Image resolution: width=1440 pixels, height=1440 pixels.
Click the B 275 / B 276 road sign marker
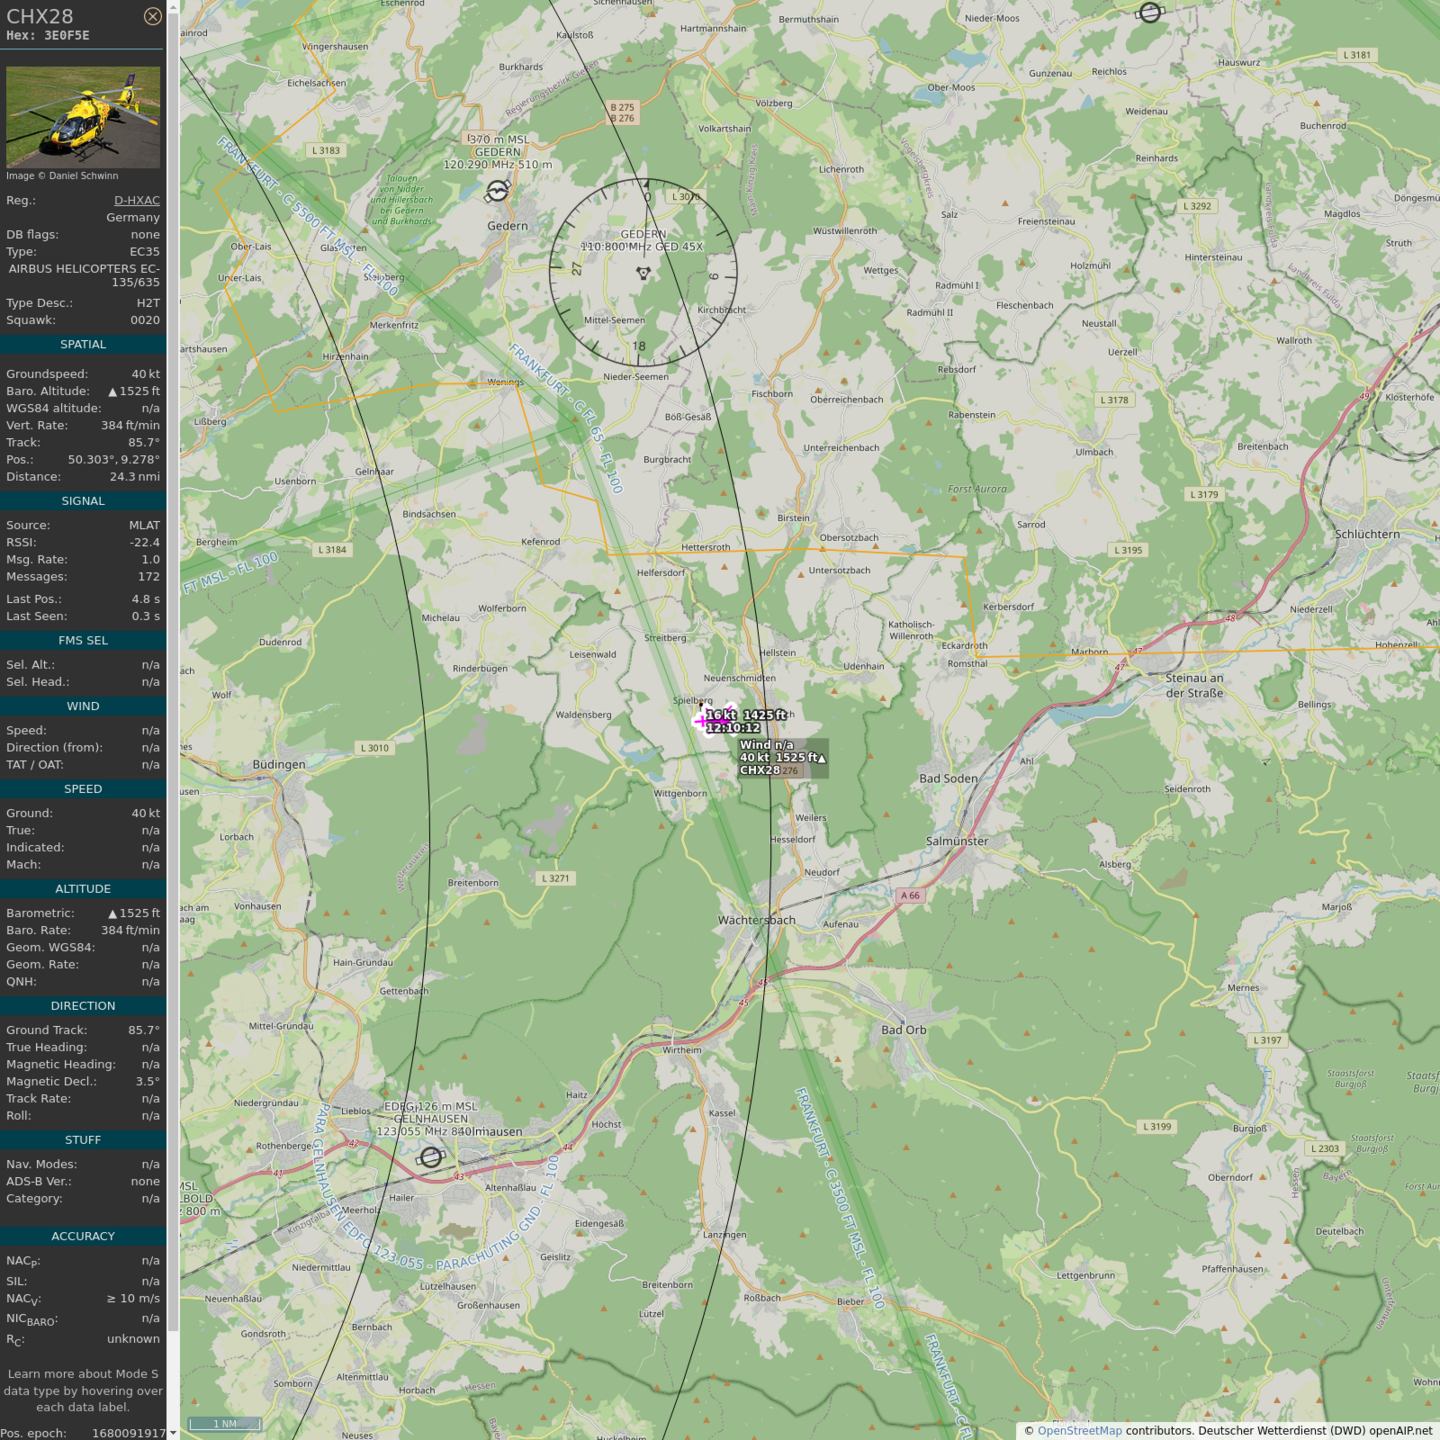622,113
